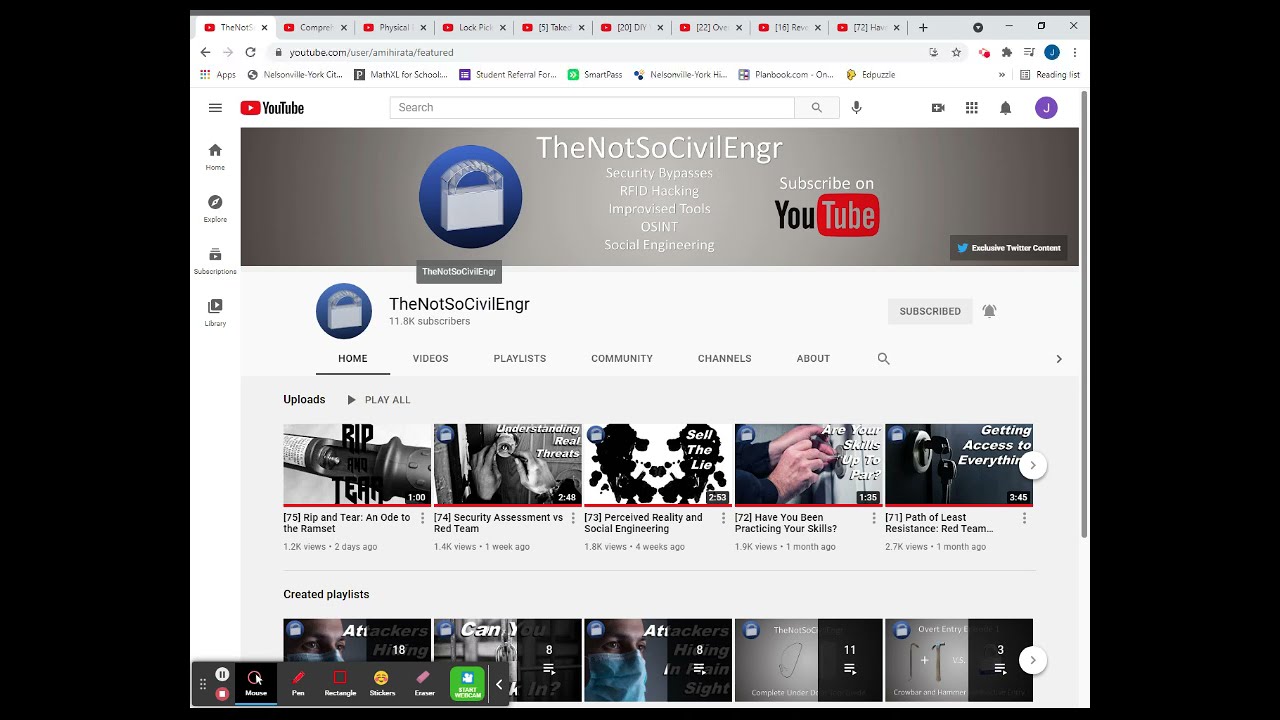
Task: Open Library in the sidebar
Action: point(215,313)
